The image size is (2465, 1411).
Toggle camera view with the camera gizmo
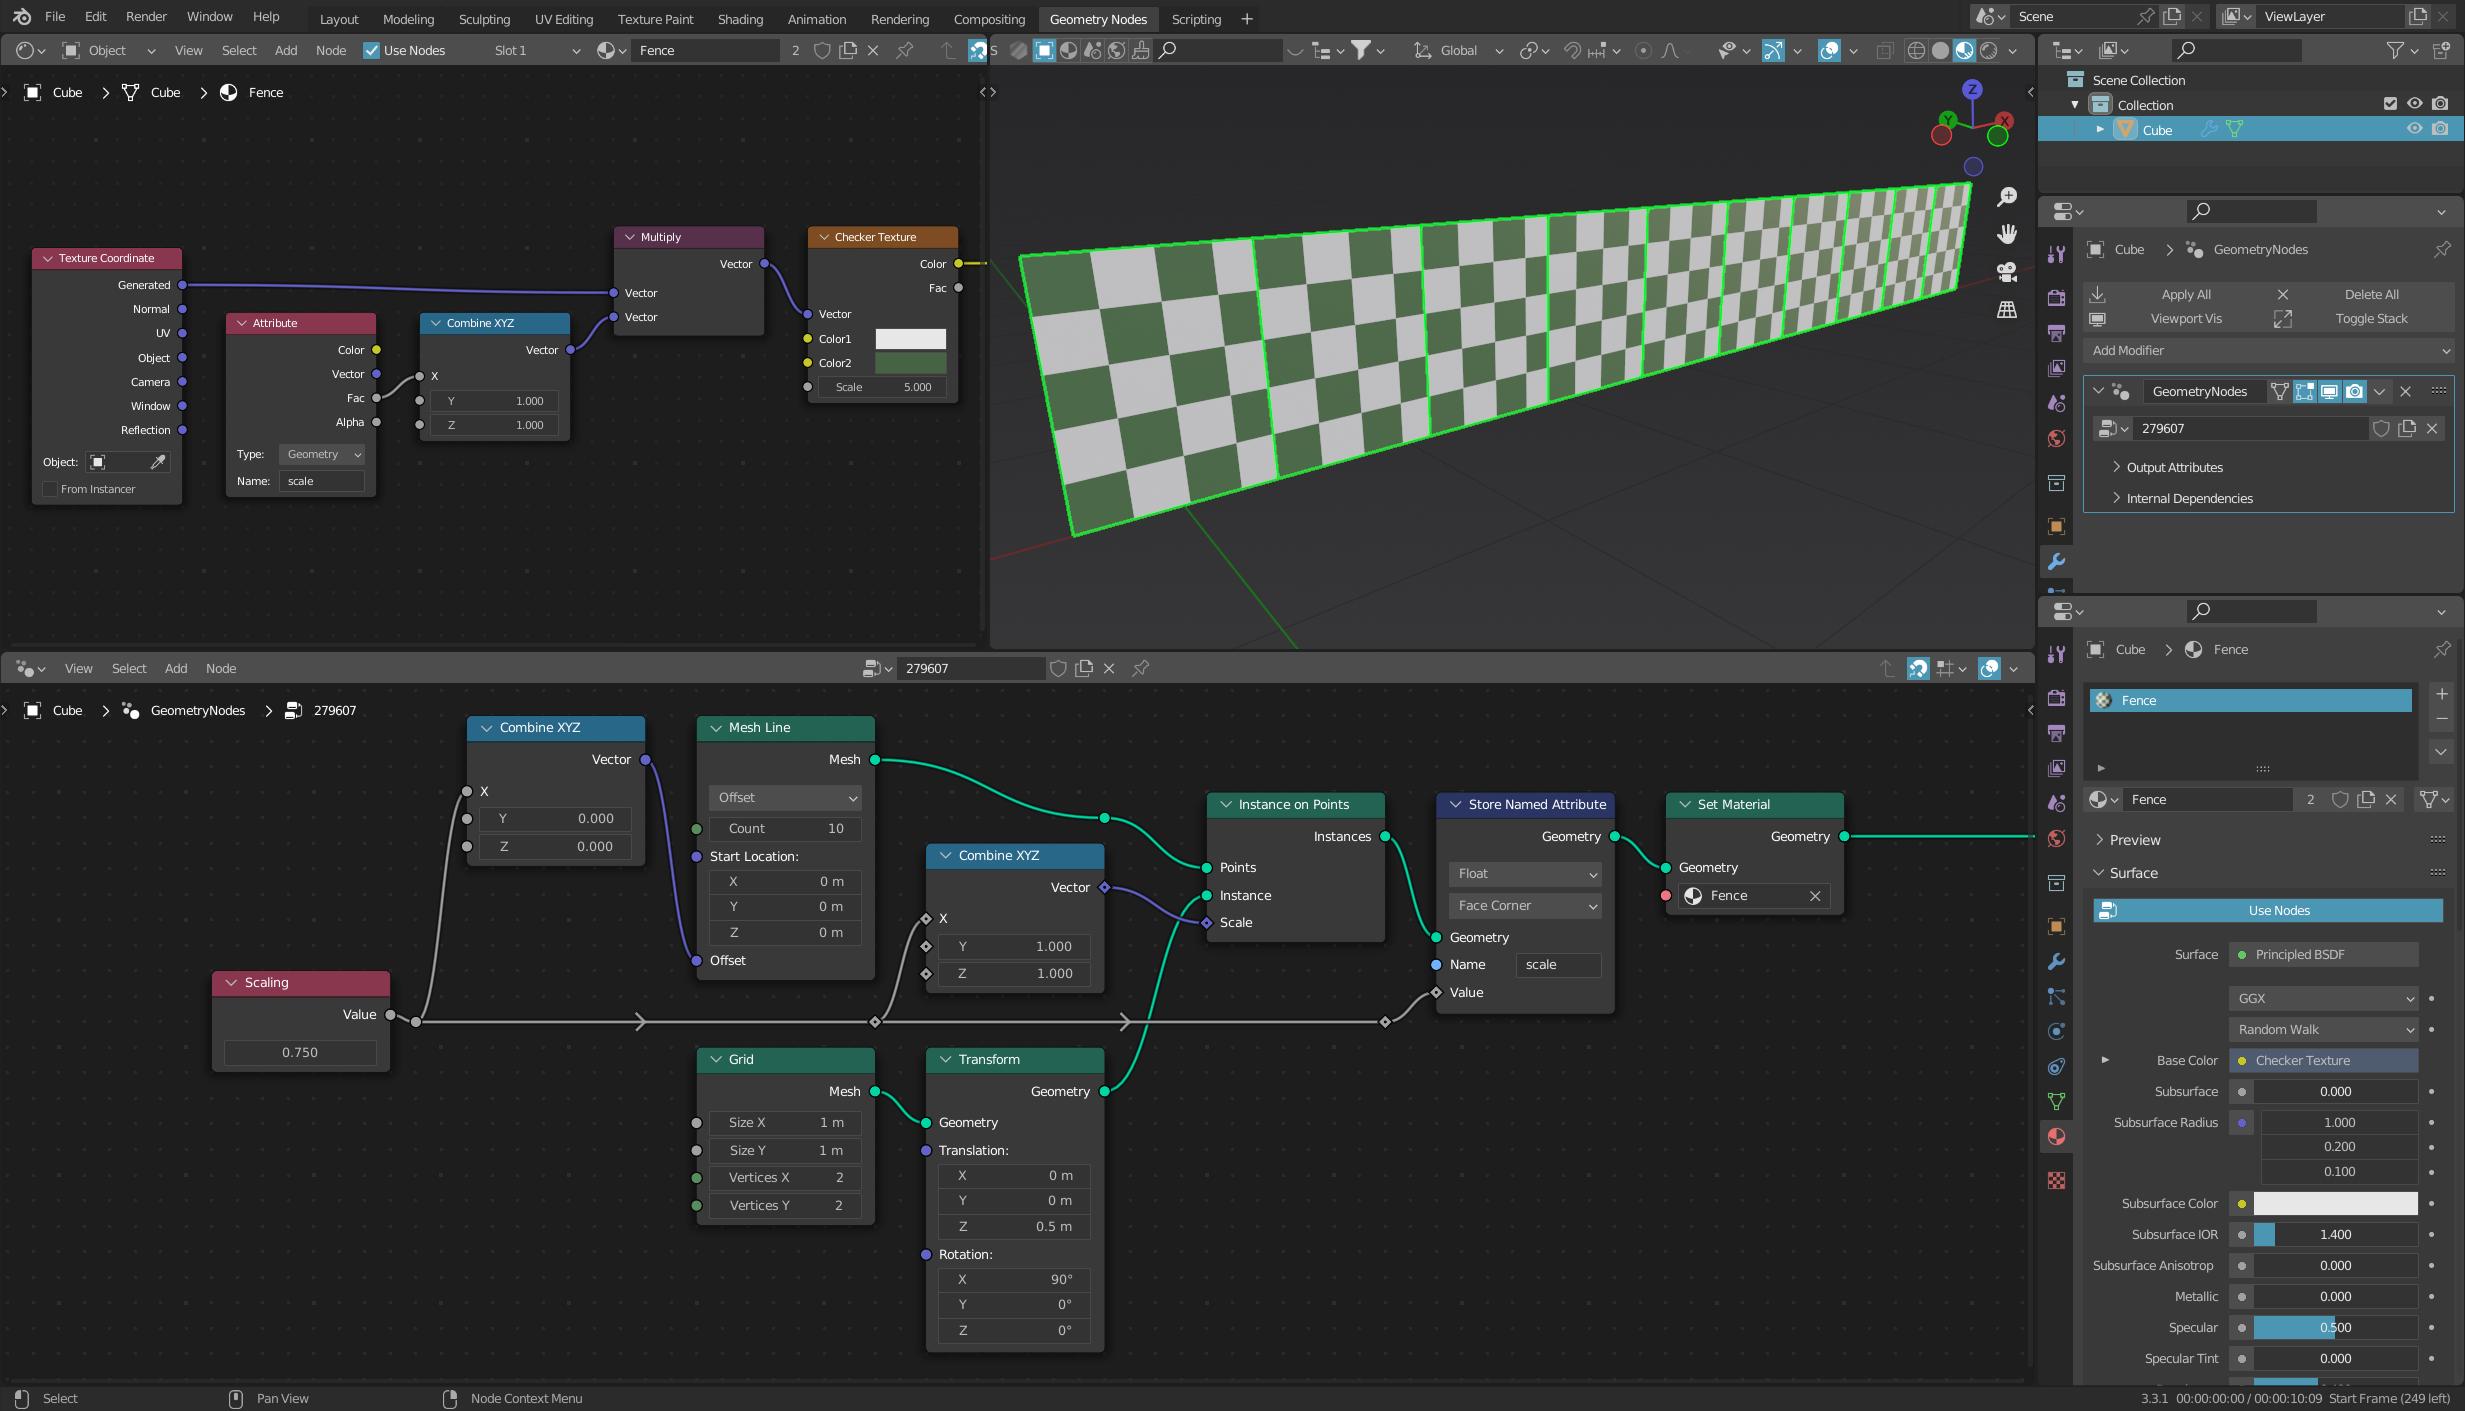pyautogui.click(x=2006, y=272)
